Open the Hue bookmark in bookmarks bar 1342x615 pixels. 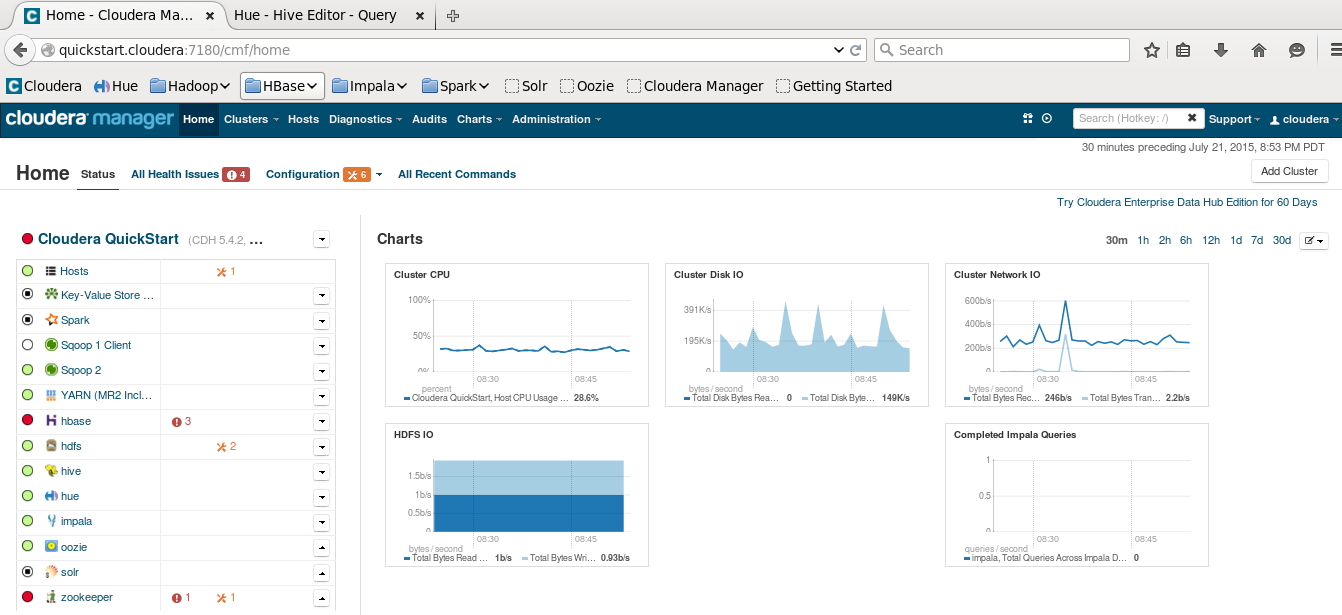tap(116, 86)
